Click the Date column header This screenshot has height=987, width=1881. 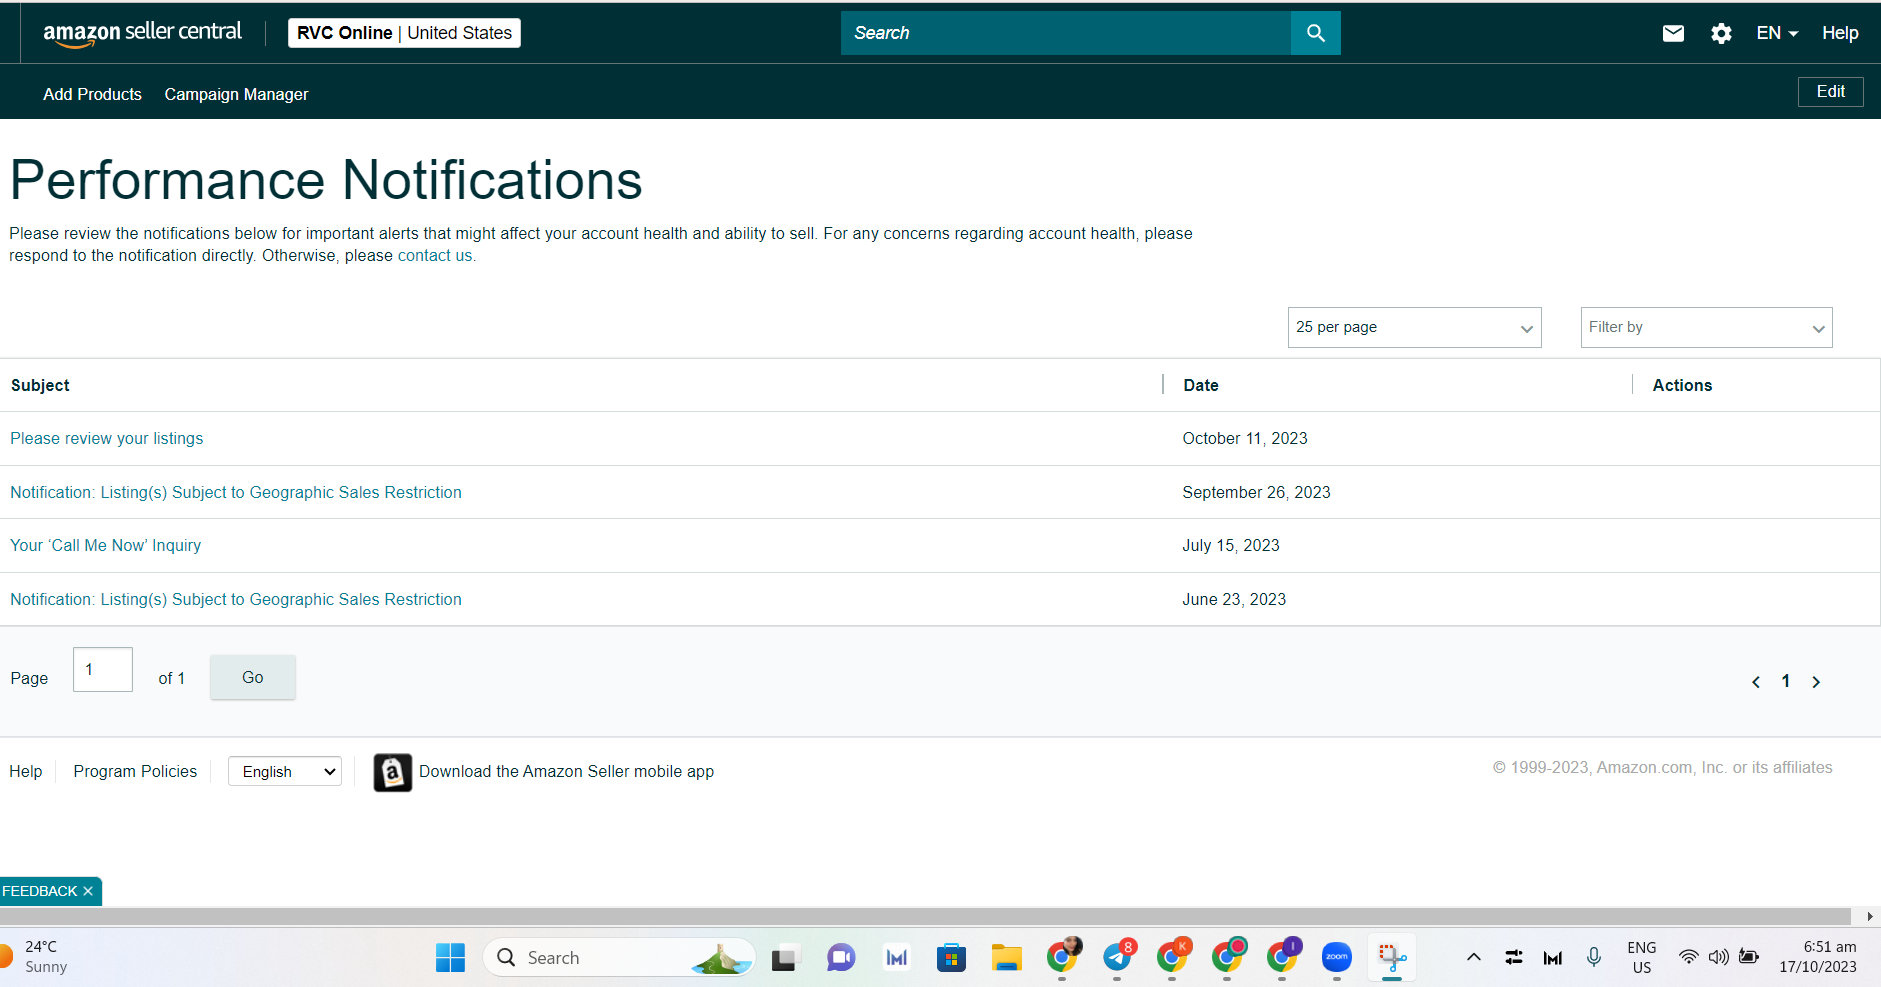[1200, 385]
